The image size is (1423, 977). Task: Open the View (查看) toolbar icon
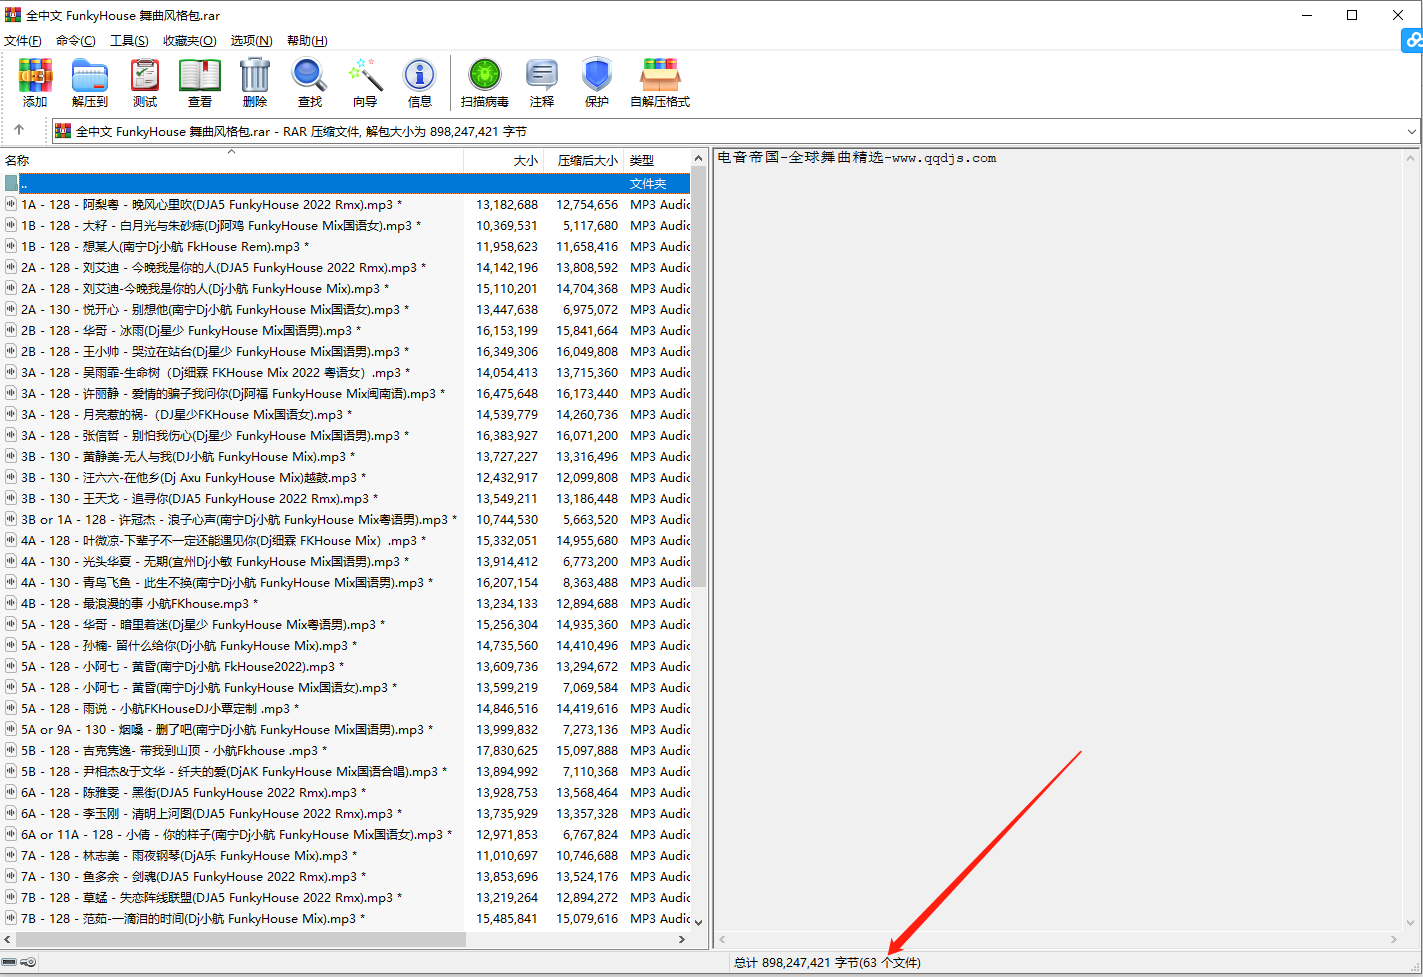[x=200, y=82]
